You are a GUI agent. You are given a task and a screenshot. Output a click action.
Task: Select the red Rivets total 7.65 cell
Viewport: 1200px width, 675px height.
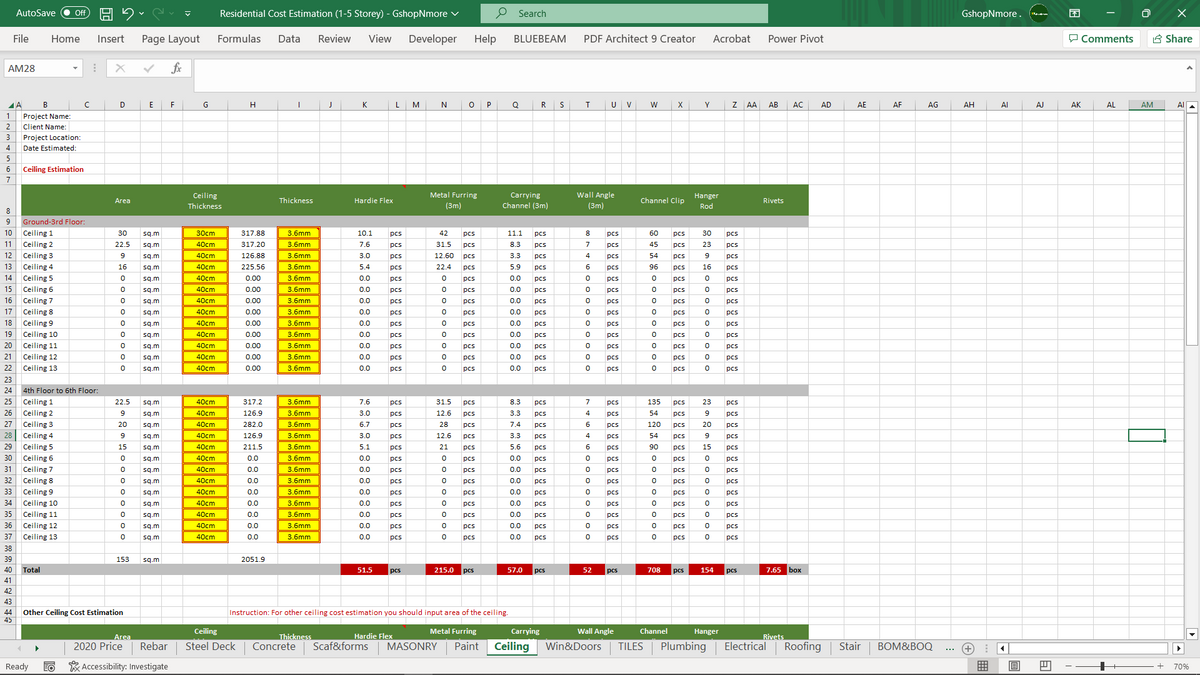coord(773,569)
